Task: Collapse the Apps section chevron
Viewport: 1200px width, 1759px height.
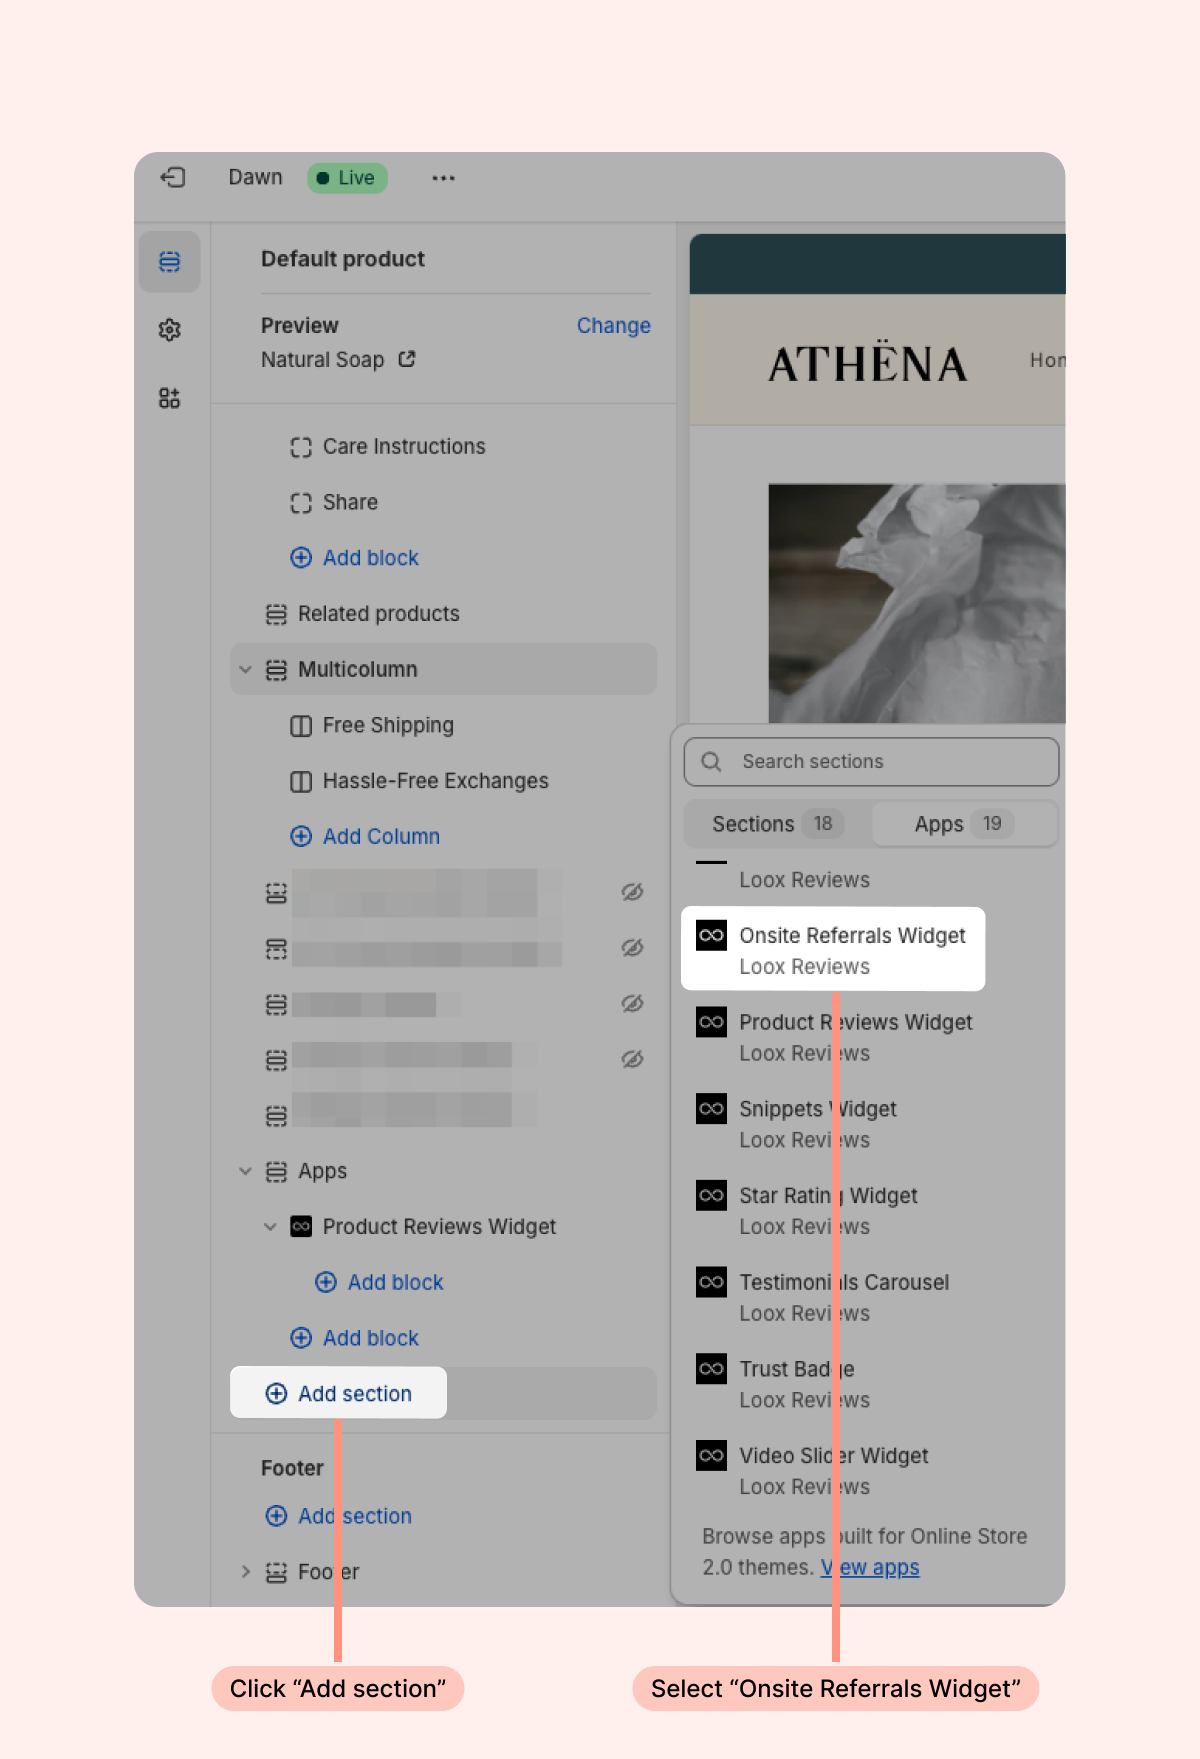Action: coord(246,1171)
